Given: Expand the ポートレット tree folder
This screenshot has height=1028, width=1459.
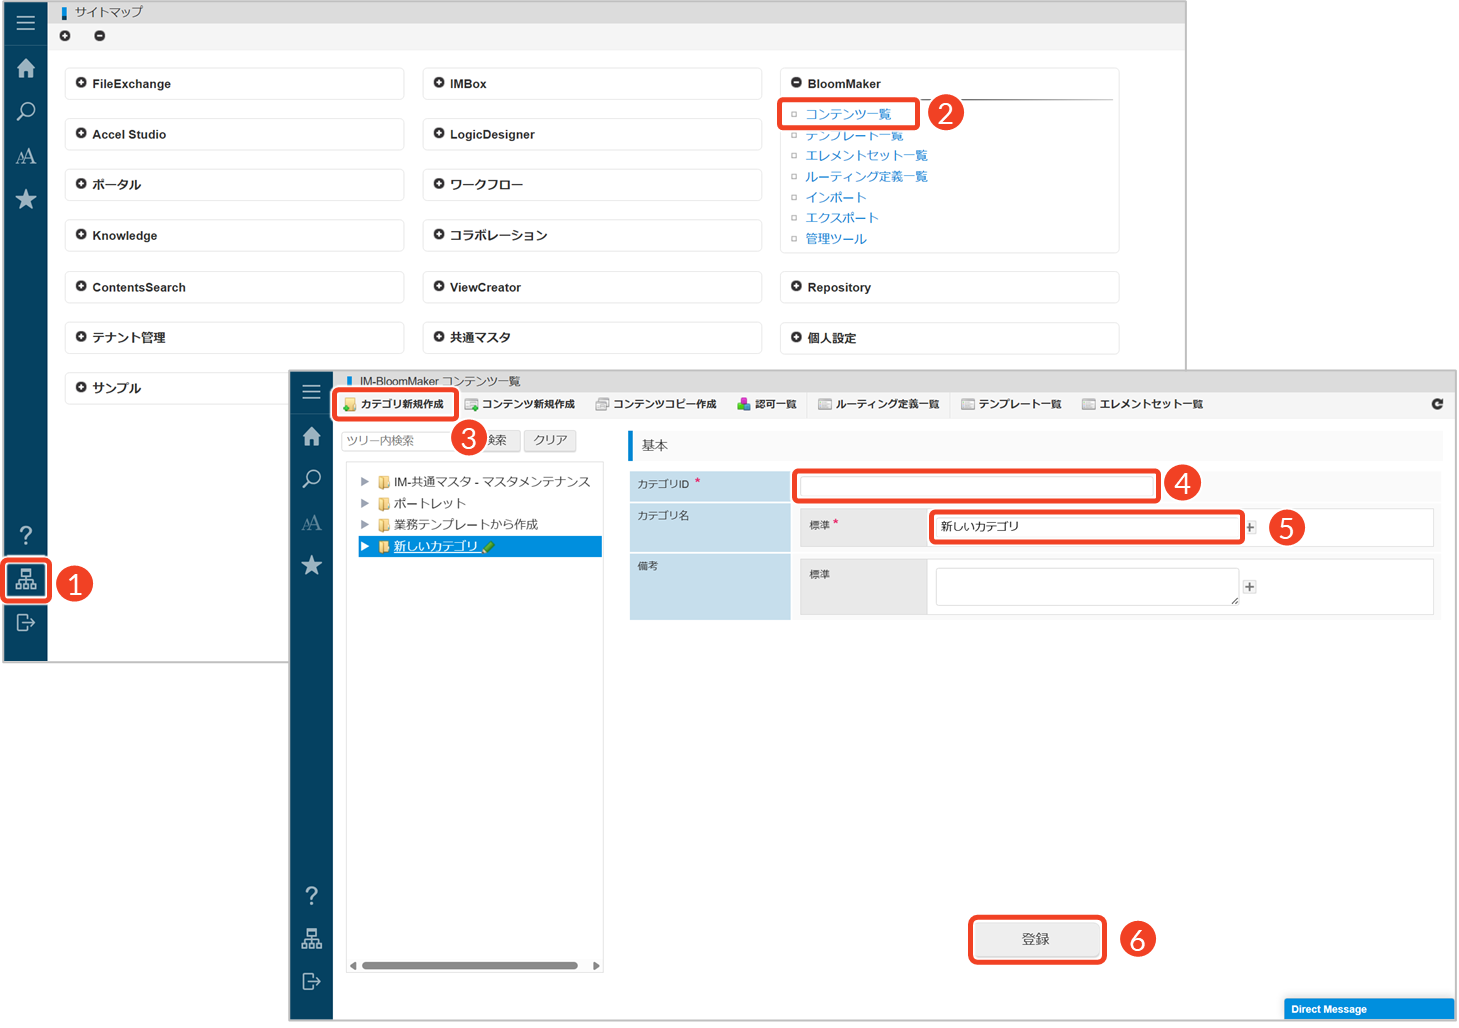Looking at the screenshot, I should pyautogui.click(x=365, y=503).
